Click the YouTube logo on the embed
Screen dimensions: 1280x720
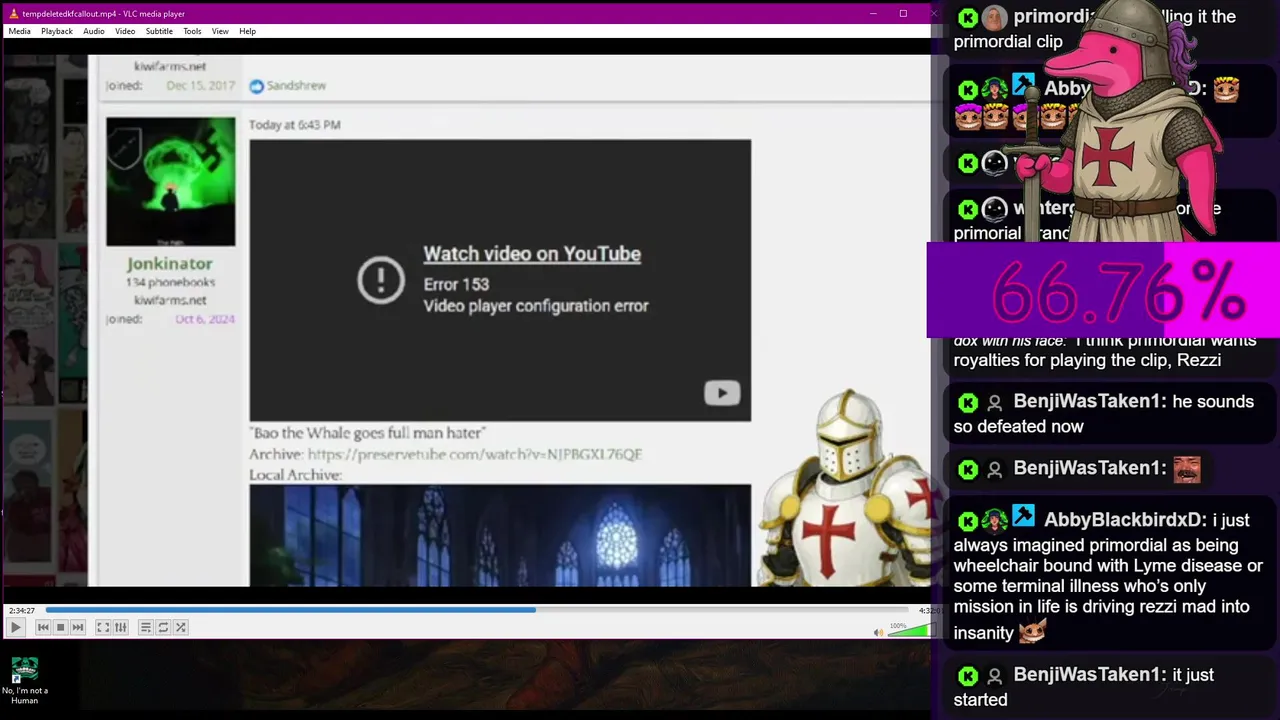pos(722,393)
